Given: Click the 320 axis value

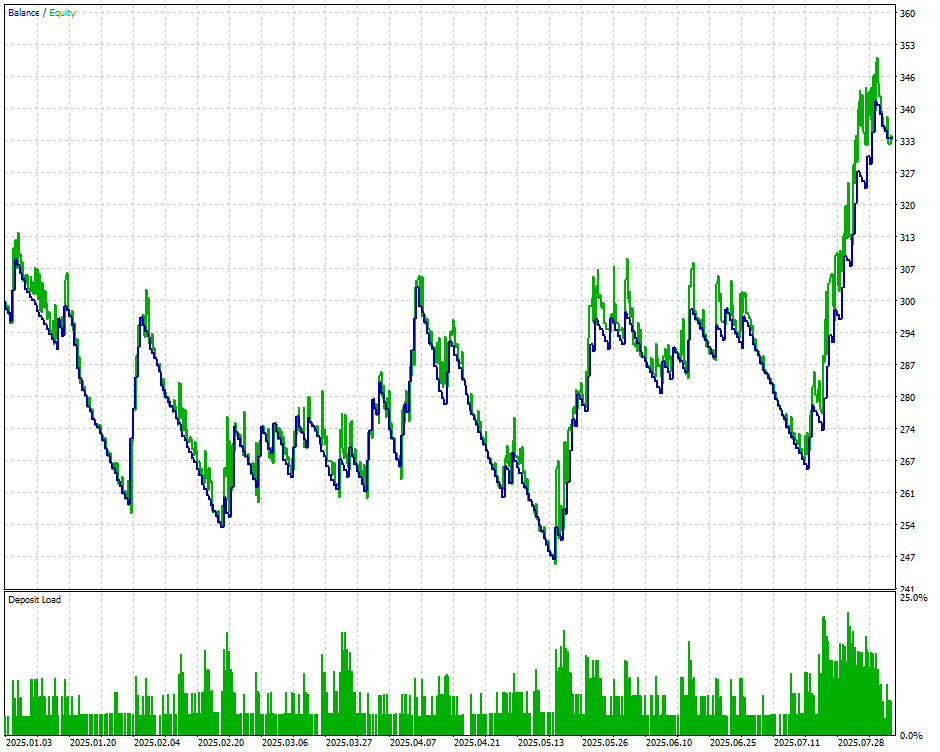Looking at the screenshot, I should pyautogui.click(x=908, y=205).
